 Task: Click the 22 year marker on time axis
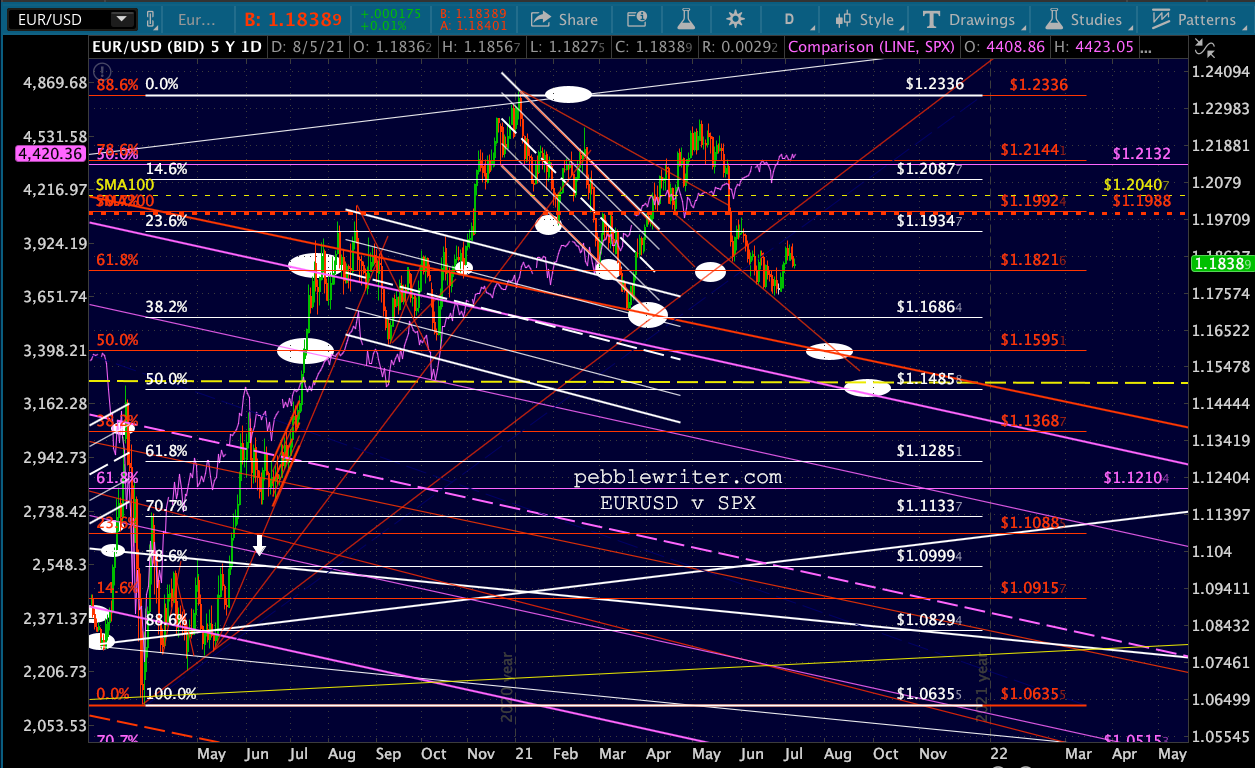(x=1000, y=752)
